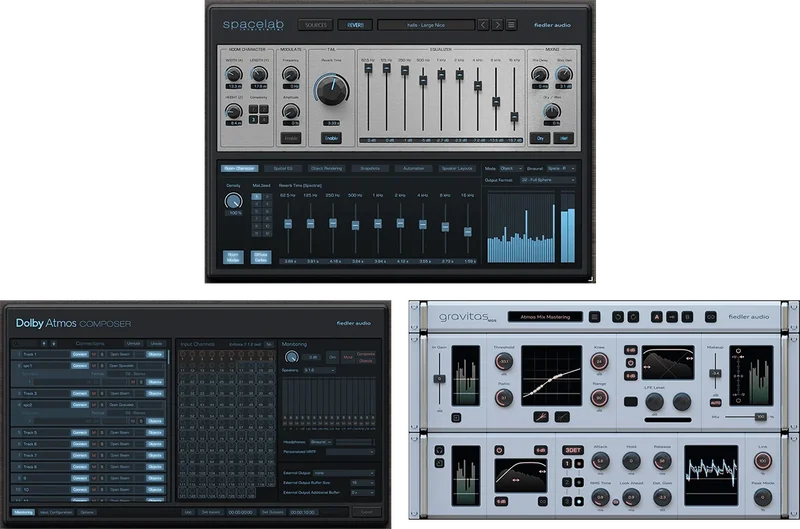
Task: Open the Mode dropdown in spacelab
Action: (511, 168)
